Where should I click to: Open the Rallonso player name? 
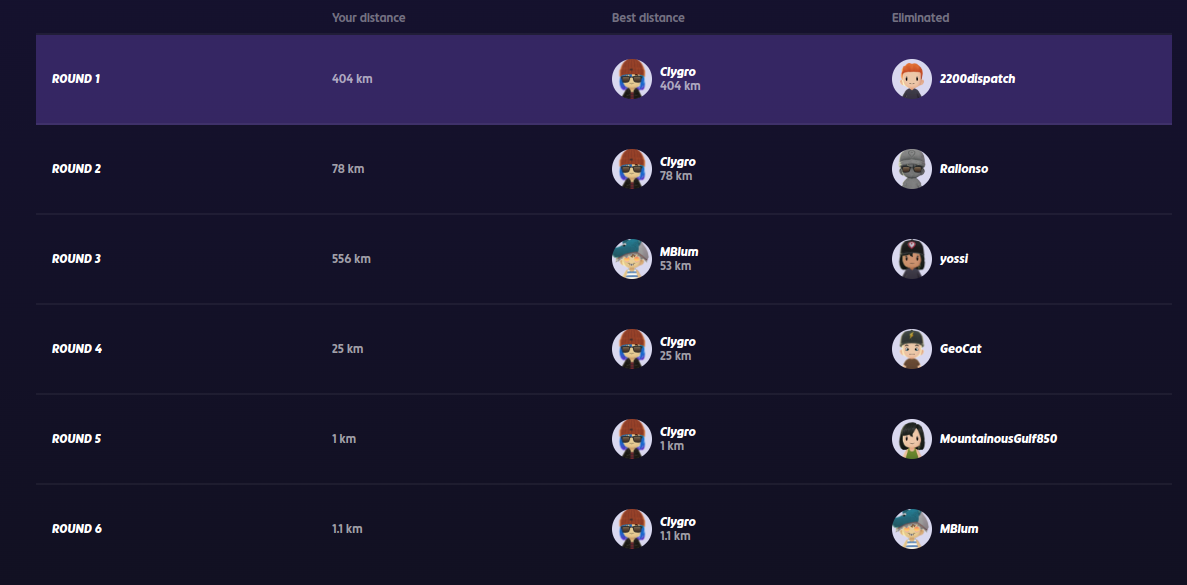pos(964,169)
